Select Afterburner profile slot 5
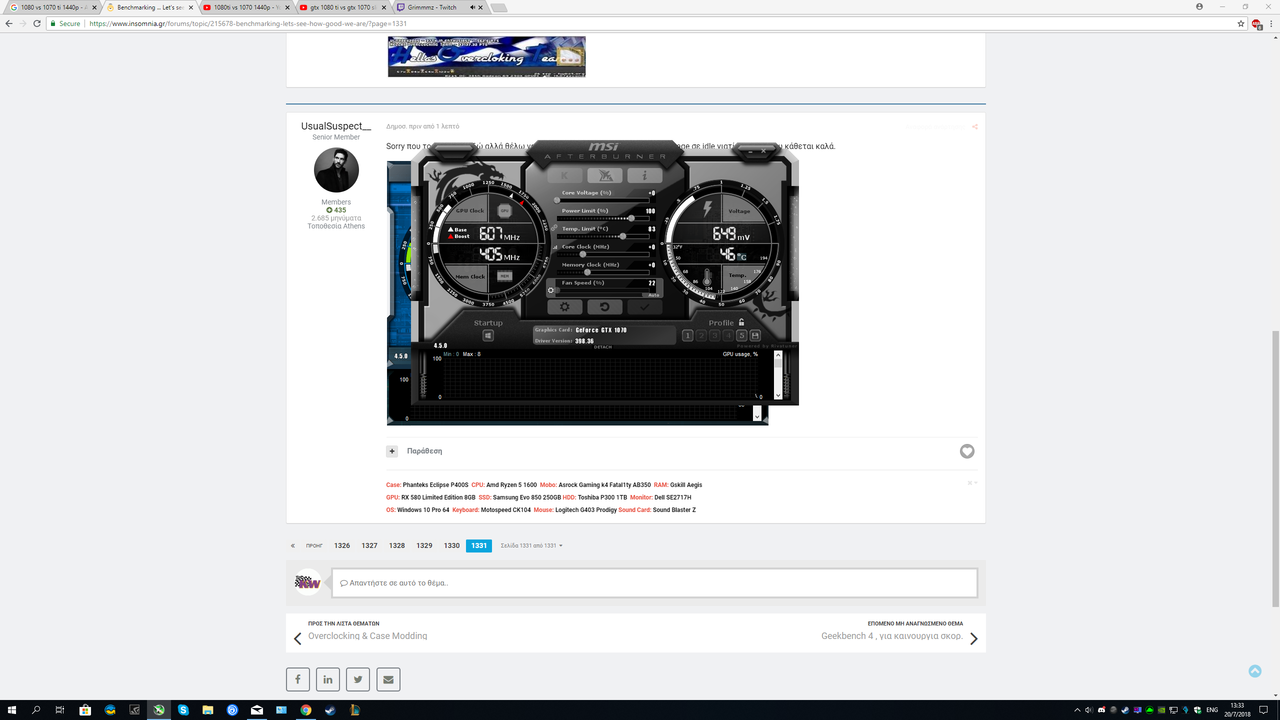Viewport: 1280px width, 720px height. click(741, 336)
